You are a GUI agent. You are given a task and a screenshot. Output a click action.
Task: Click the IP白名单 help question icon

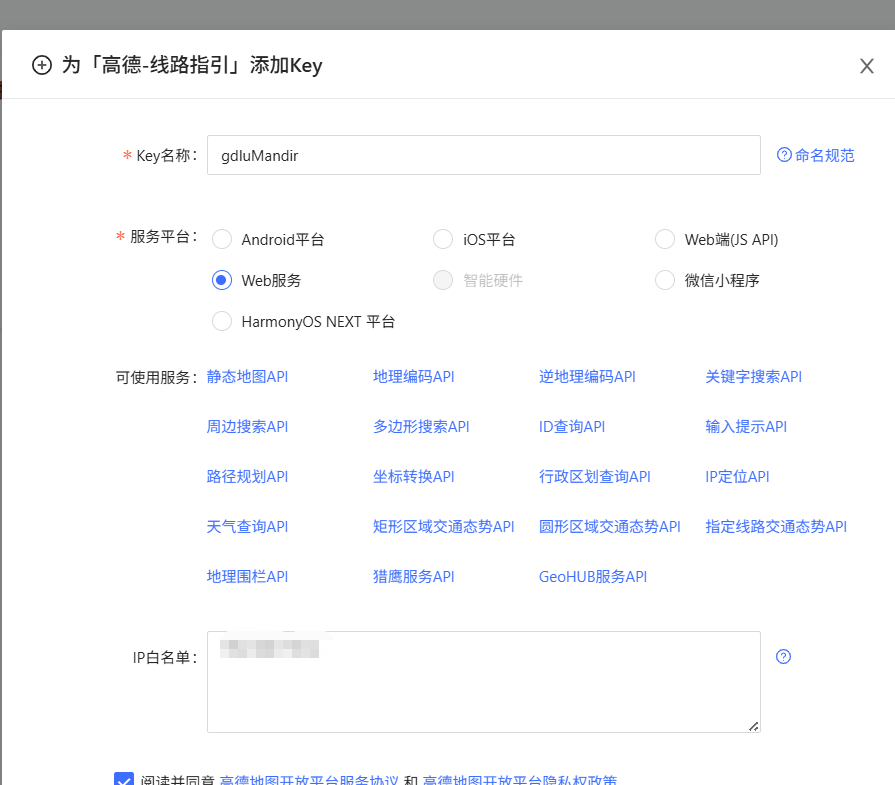pos(783,657)
